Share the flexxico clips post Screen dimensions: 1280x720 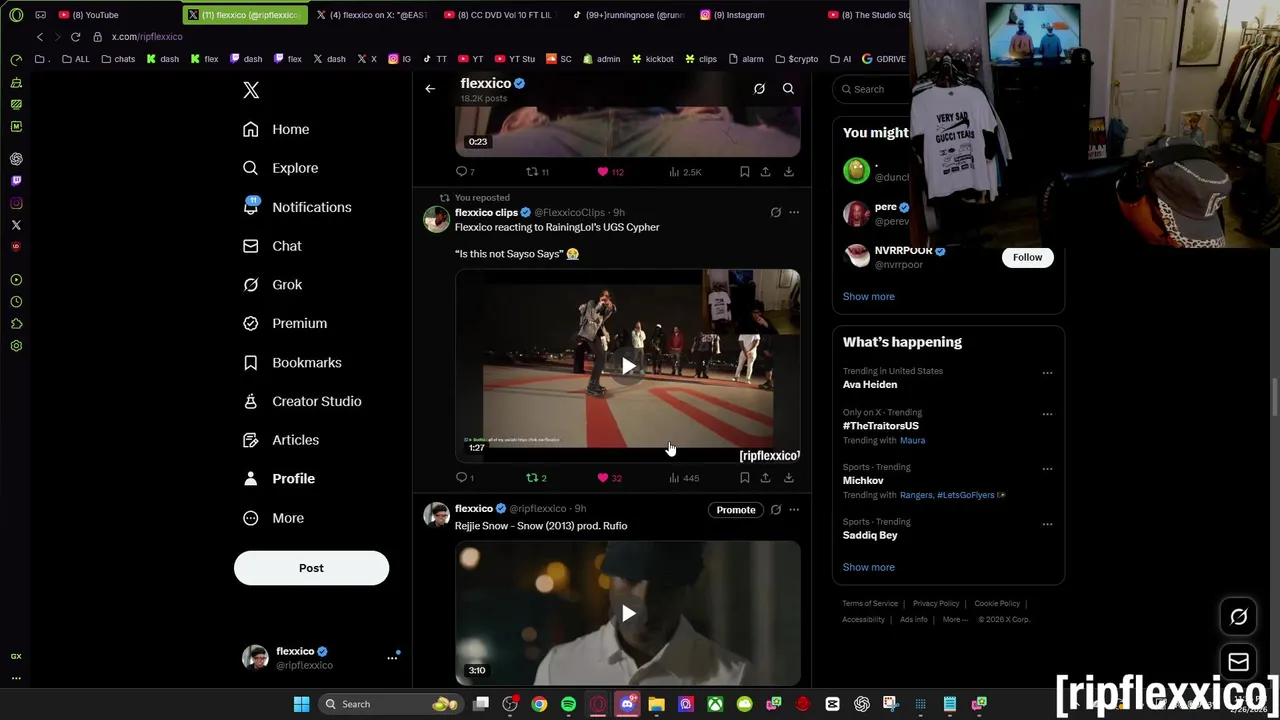click(765, 478)
